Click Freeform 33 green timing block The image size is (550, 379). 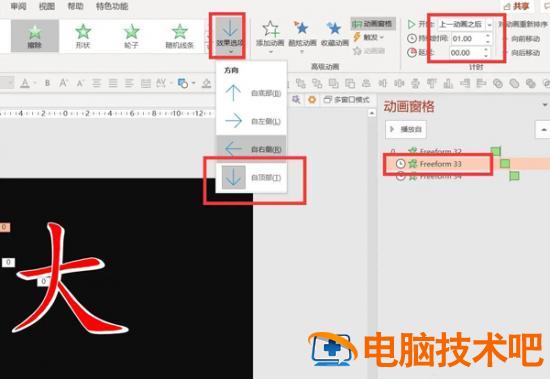coord(505,164)
